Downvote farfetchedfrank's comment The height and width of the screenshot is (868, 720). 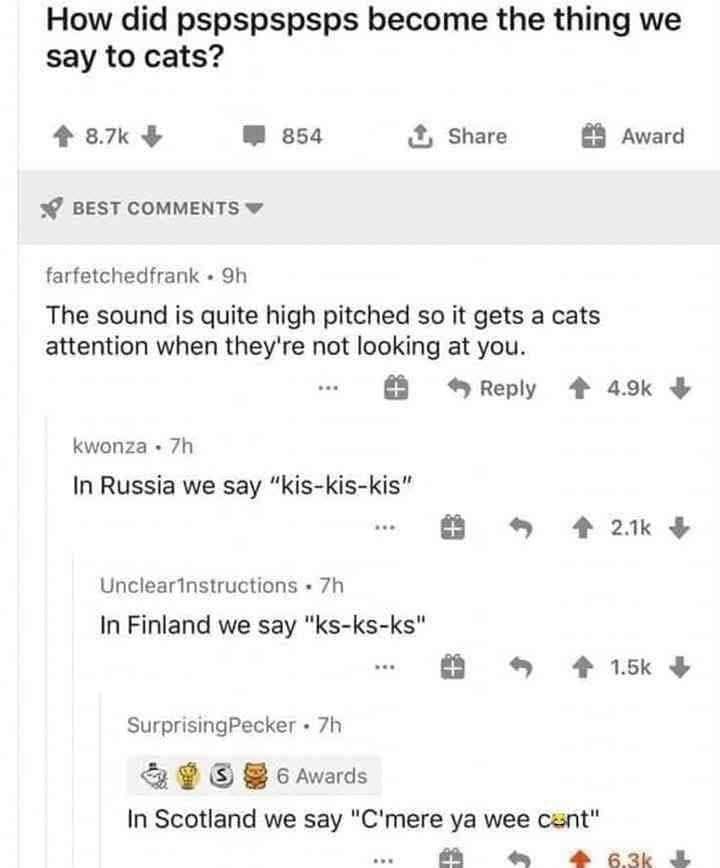[x=683, y=388]
